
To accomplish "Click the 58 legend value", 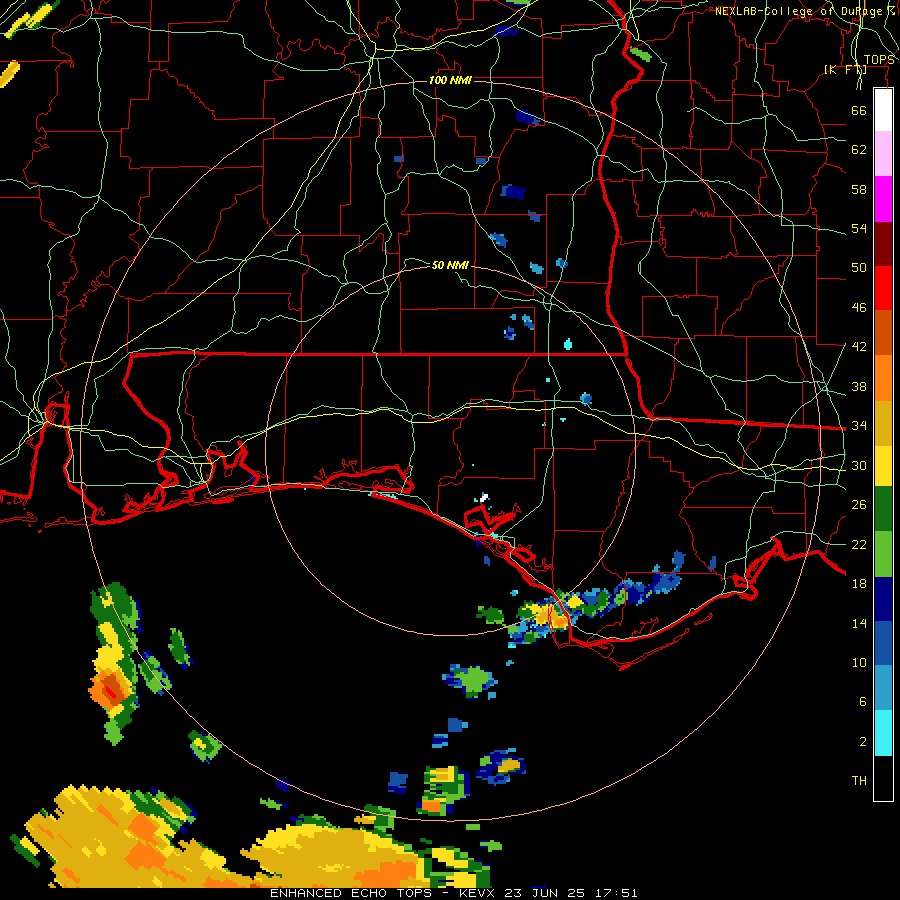I will coord(859,189).
